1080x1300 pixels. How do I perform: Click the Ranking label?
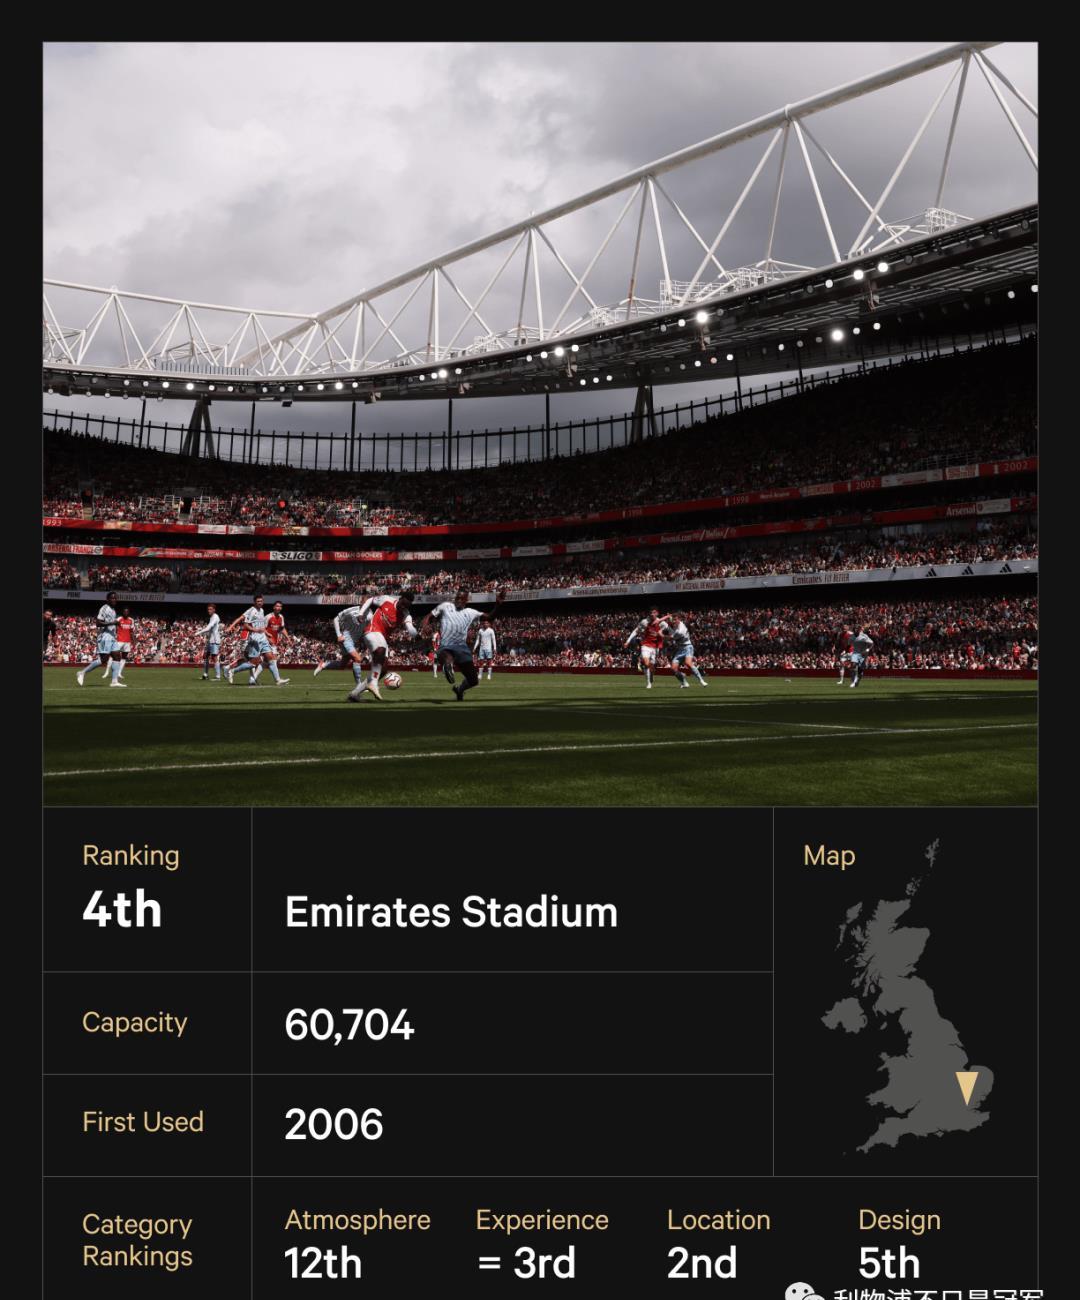[131, 856]
